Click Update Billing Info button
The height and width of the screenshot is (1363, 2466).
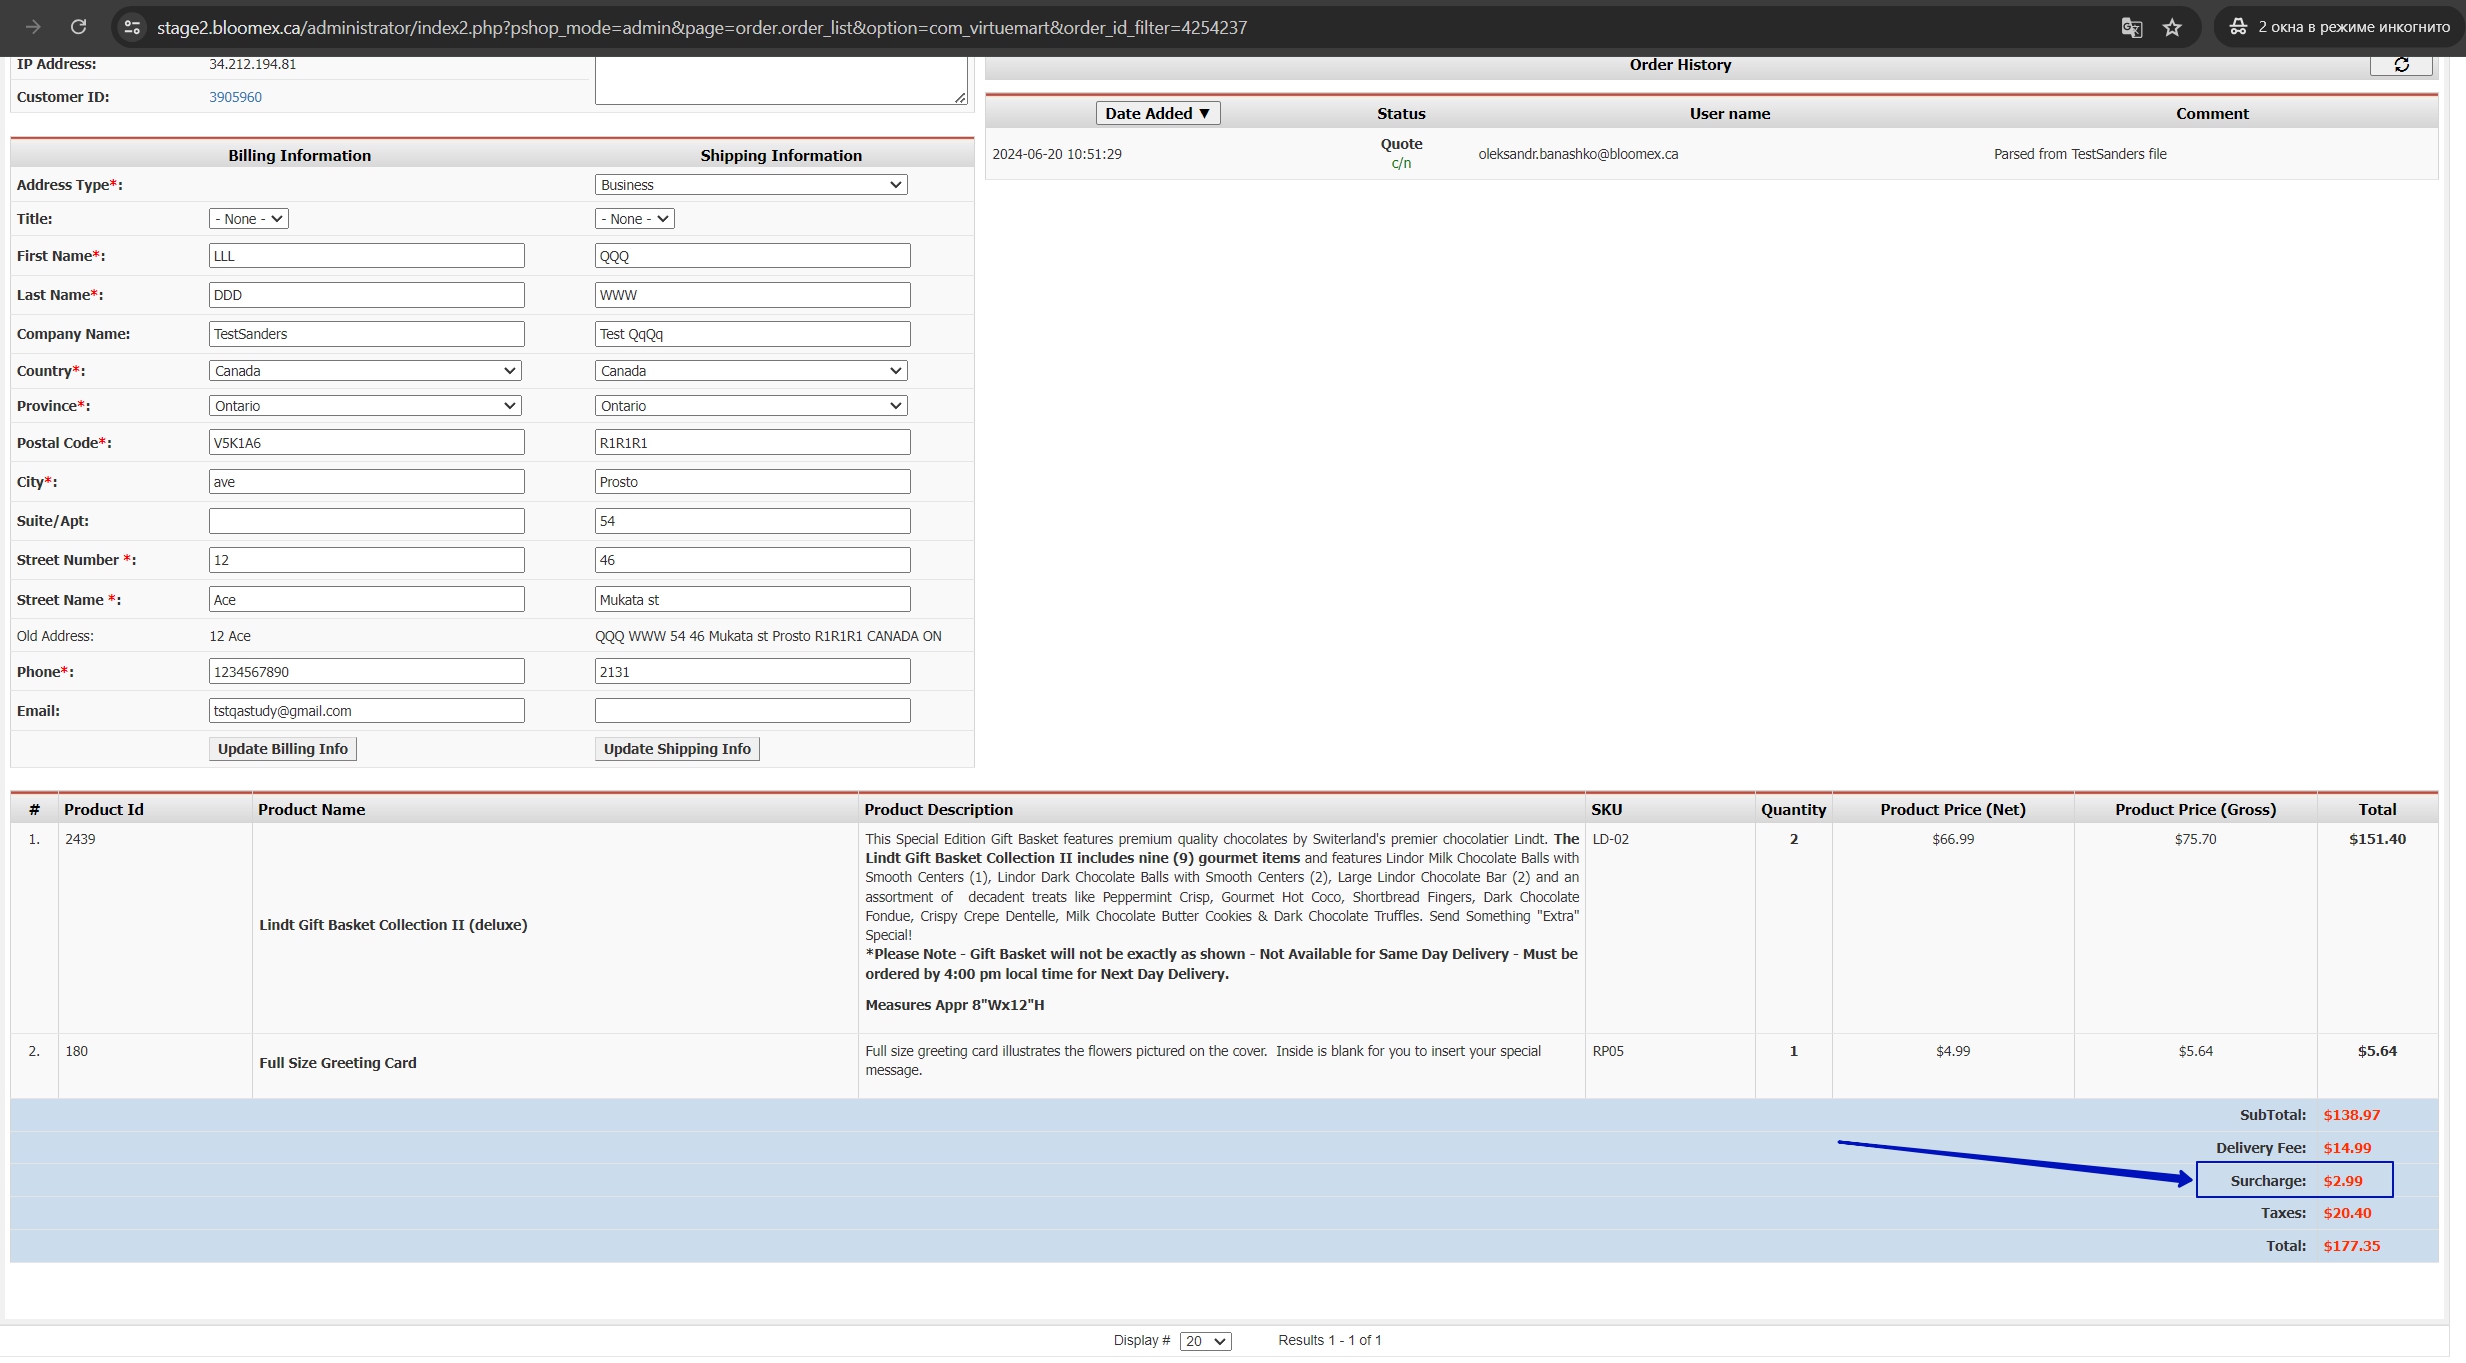click(283, 749)
